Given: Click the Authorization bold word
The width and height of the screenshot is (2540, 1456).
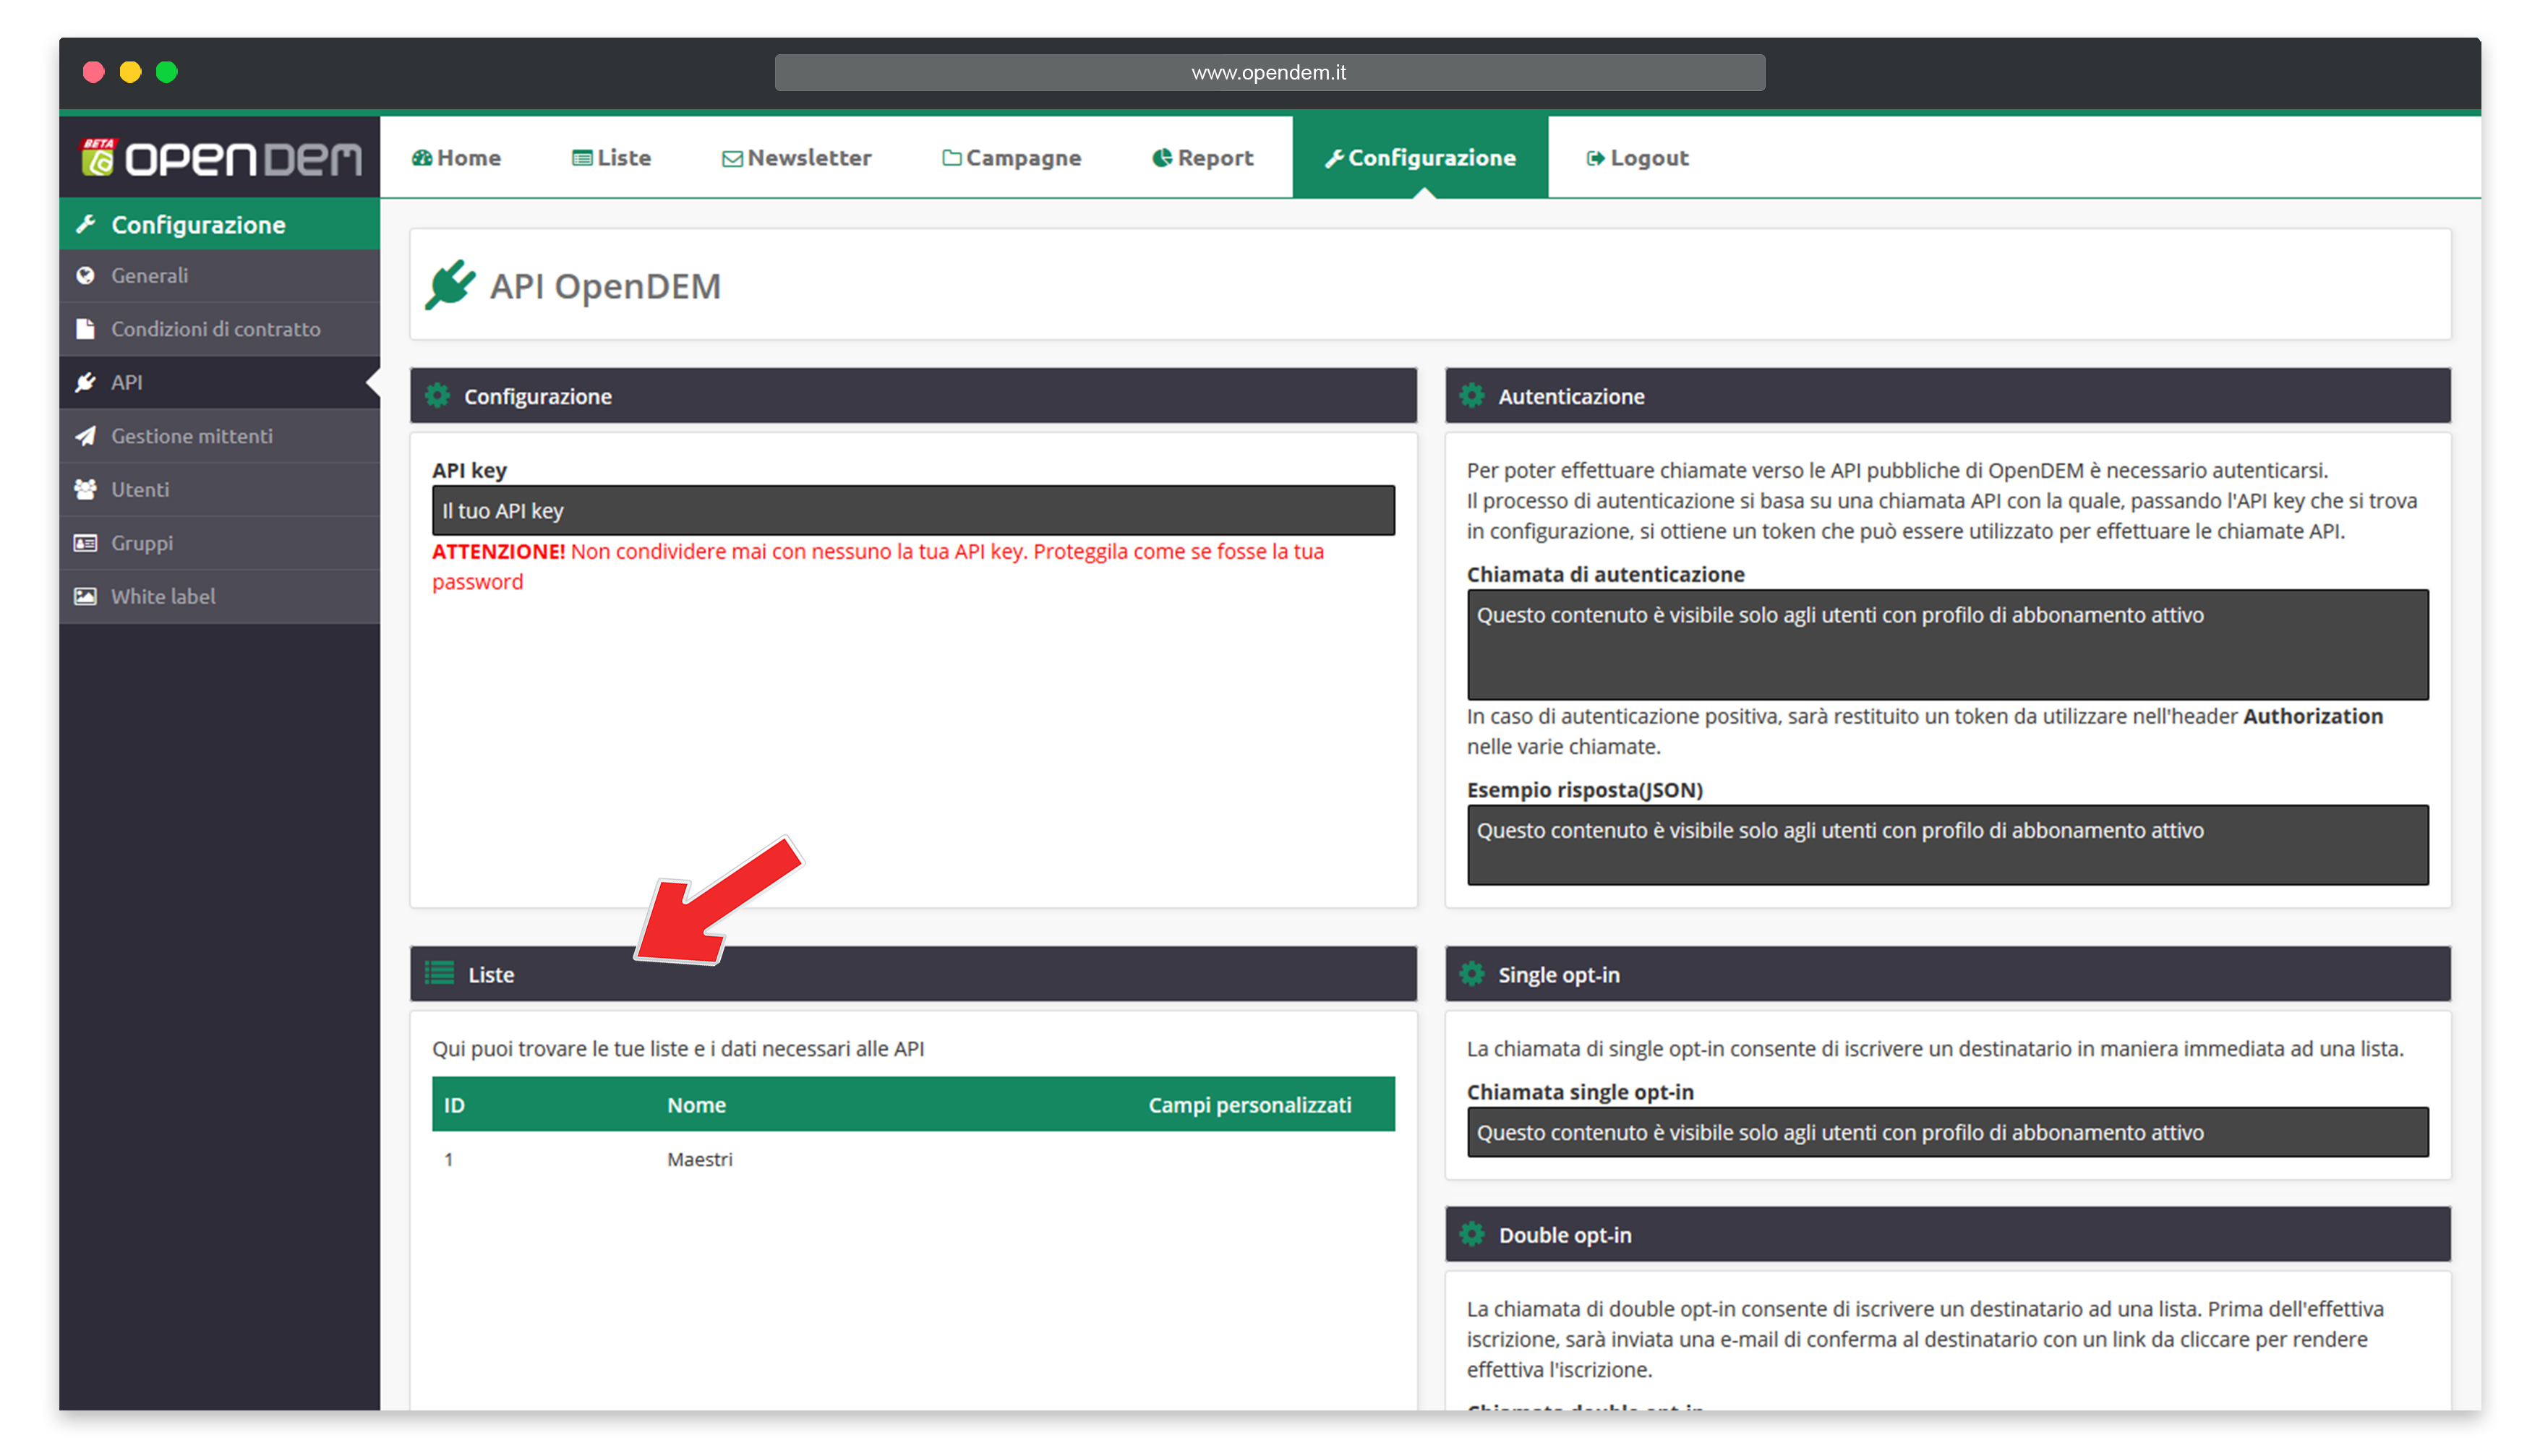Looking at the screenshot, I should pos(2312,716).
